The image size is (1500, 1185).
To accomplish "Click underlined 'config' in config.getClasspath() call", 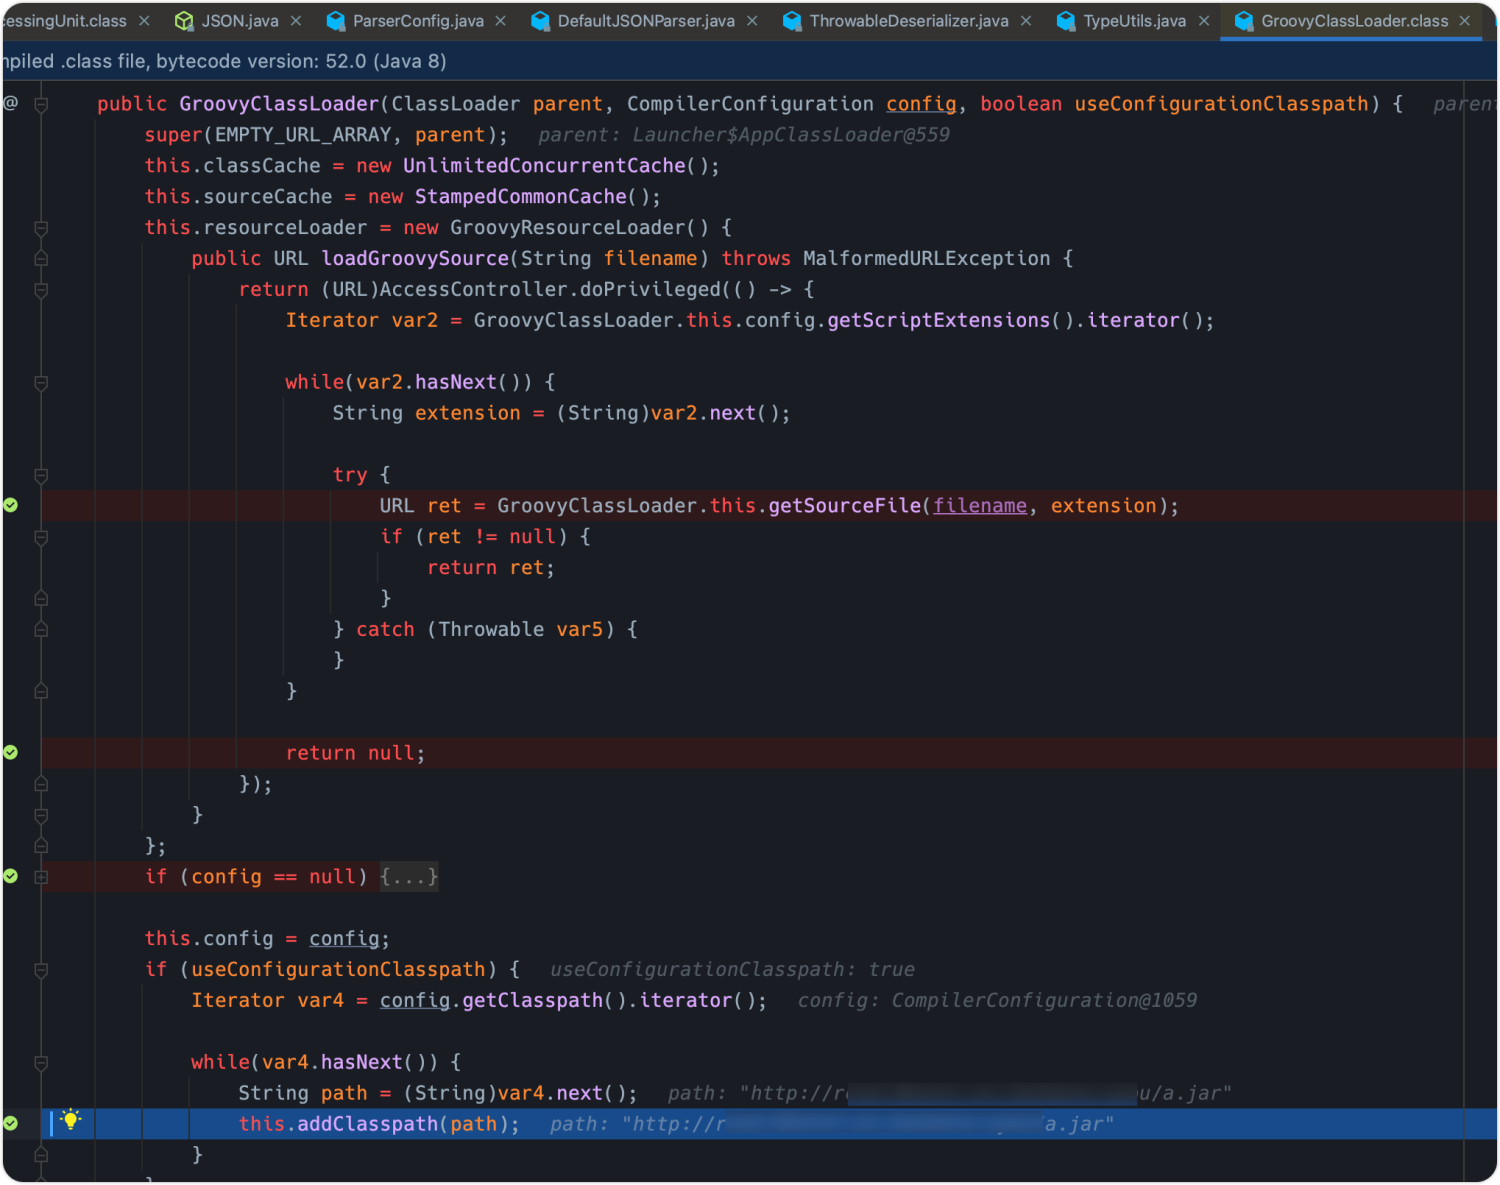I will point(415,1001).
